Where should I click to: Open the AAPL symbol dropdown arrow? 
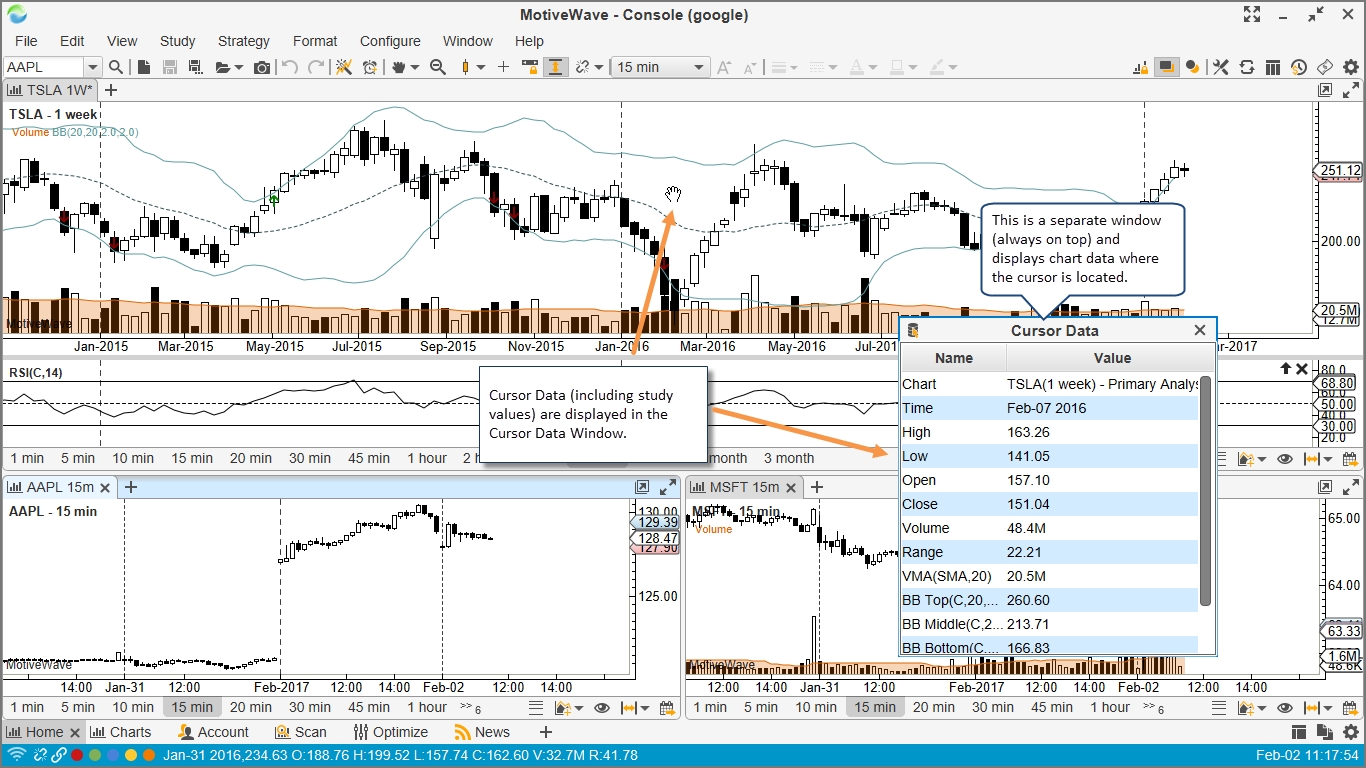point(92,67)
